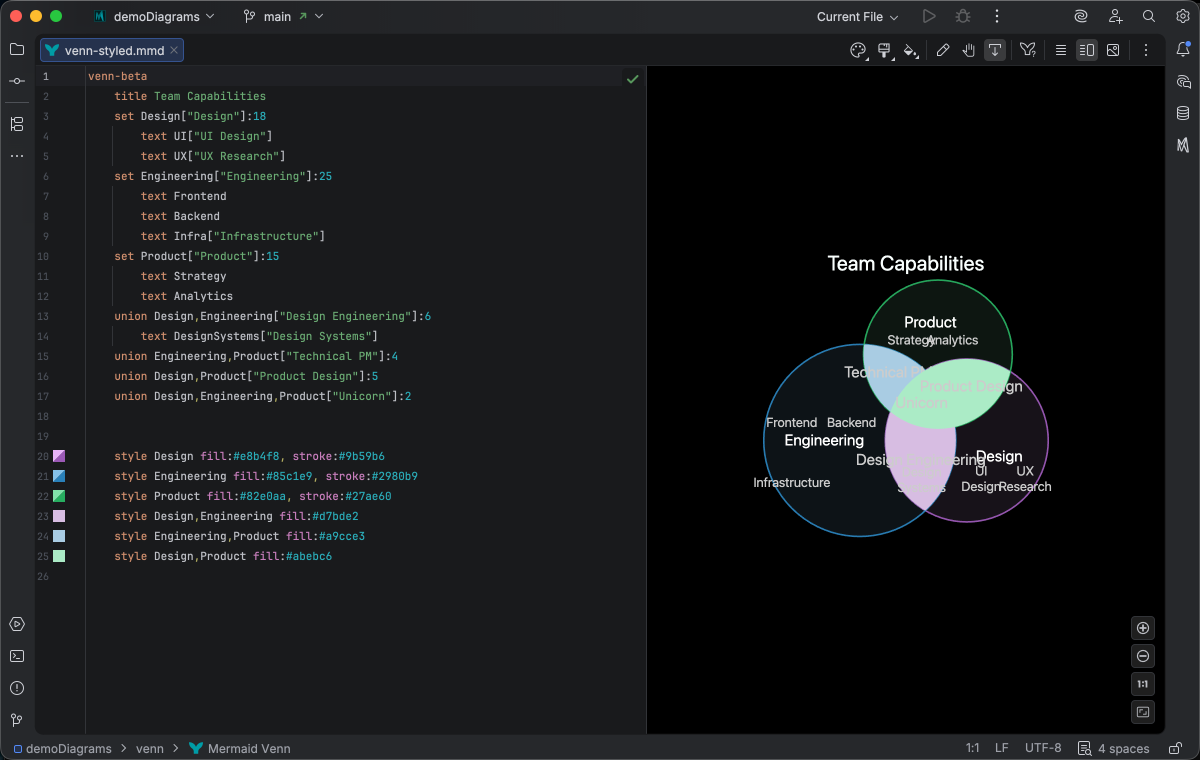Screen dimensions: 1200x760
Task: Click venn in the breadcrumb bar
Action: pyautogui.click(x=150, y=748)
